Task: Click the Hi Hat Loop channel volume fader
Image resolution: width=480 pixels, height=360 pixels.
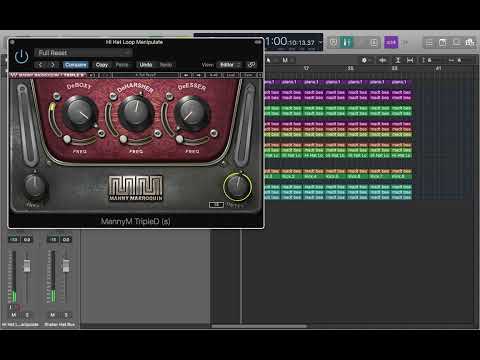Action: click(27, 265)
